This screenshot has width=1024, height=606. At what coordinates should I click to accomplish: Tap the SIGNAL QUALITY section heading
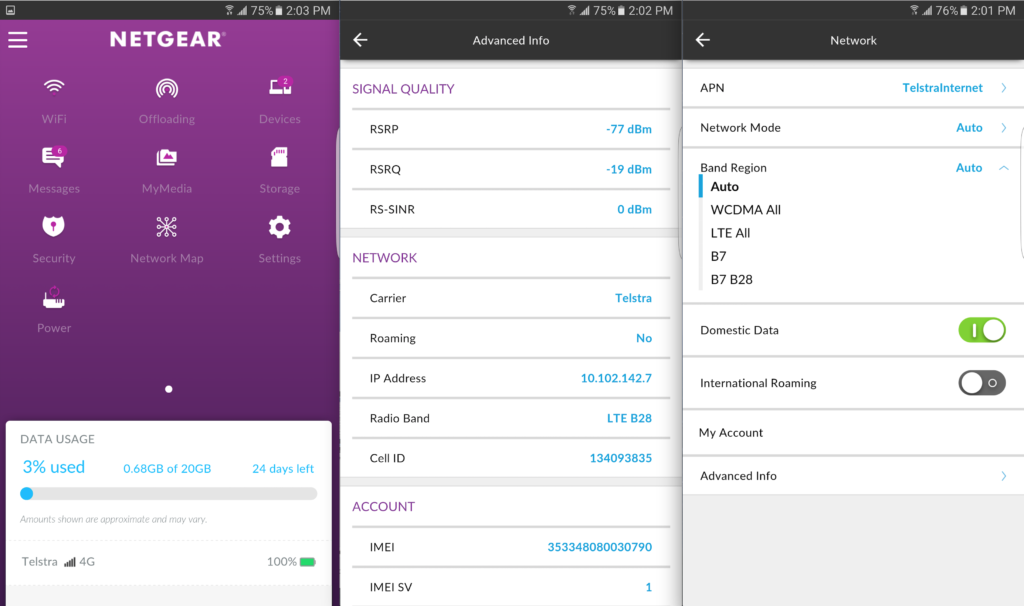(x=403, y=89)
